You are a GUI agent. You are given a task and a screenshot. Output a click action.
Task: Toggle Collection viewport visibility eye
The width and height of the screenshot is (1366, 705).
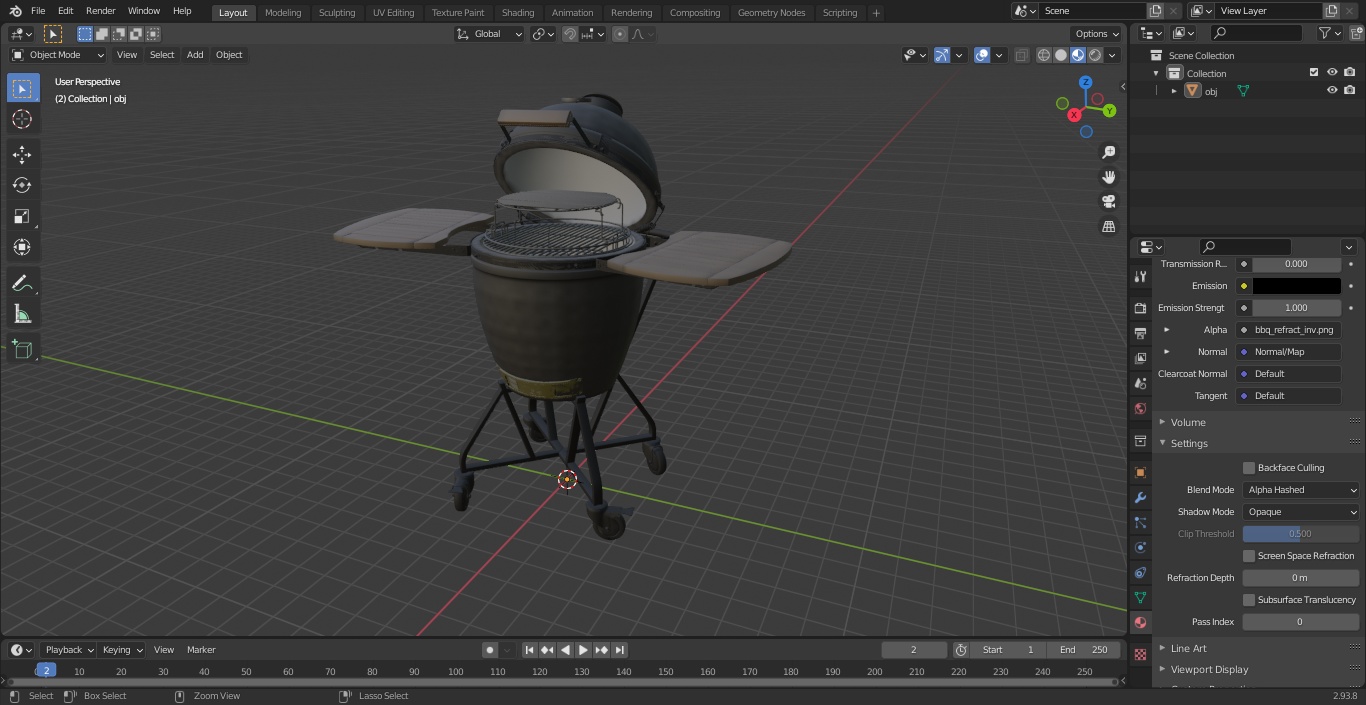(1332, 72)
